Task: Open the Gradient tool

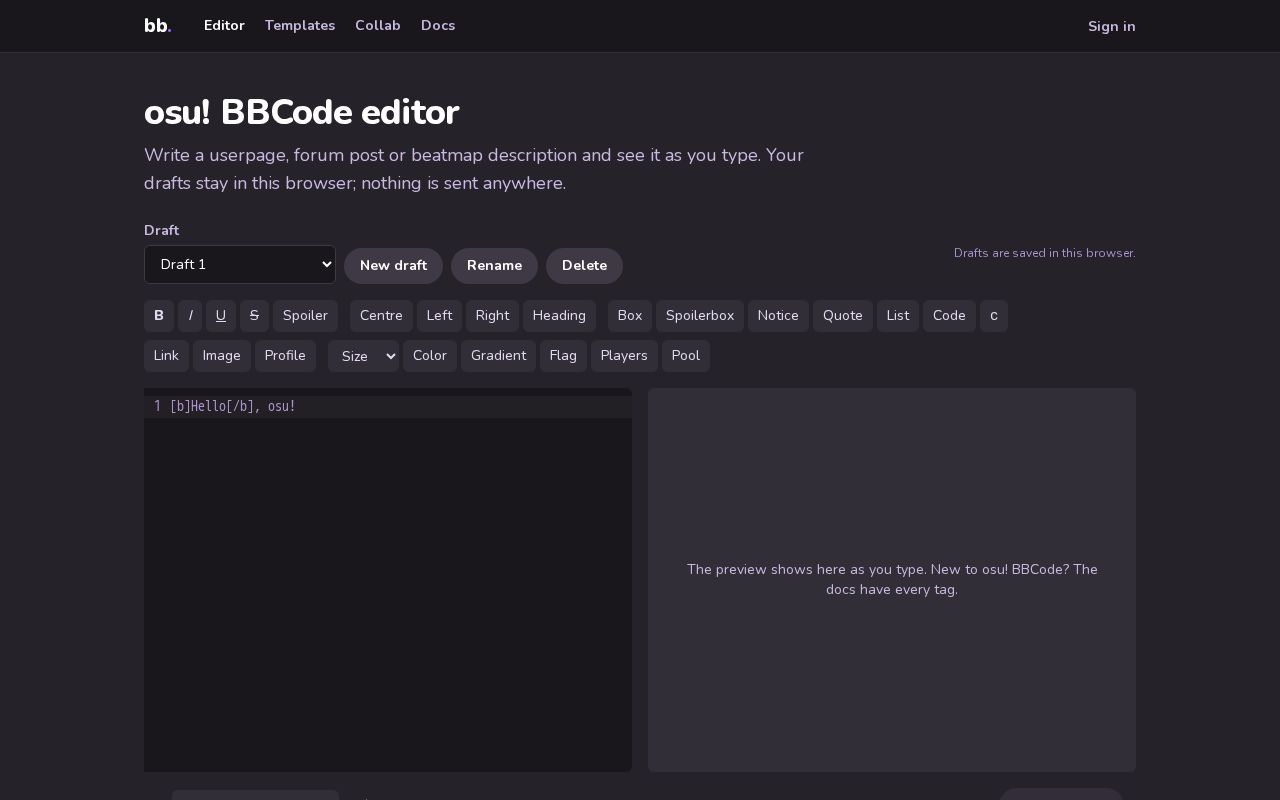Action: 498,356
